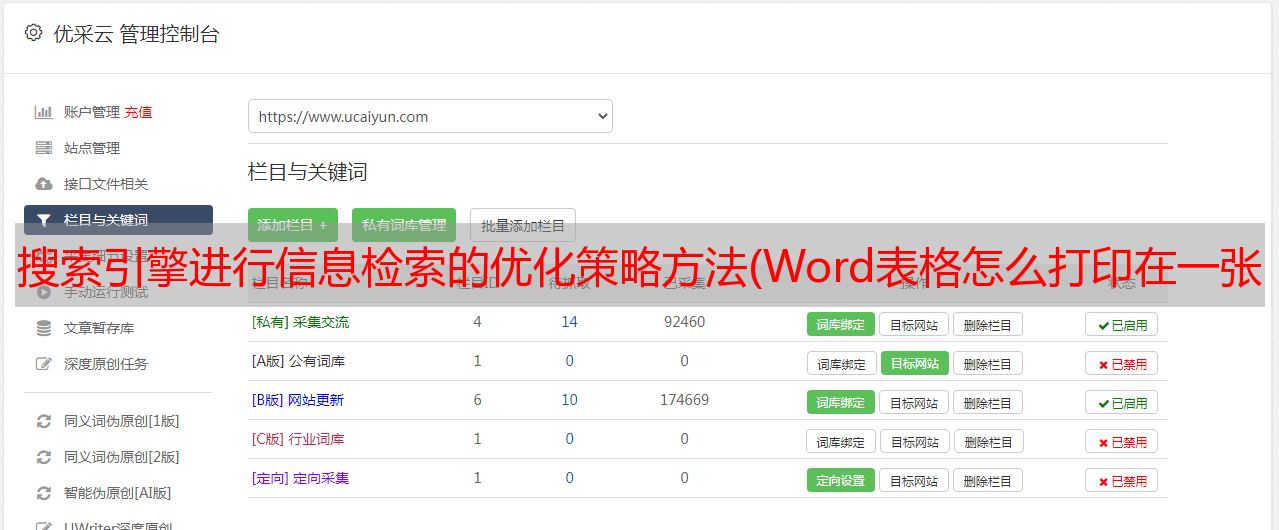Toggle 已启用 status for 网站更新
The image size is (1279, 530).
point(1121,402)
